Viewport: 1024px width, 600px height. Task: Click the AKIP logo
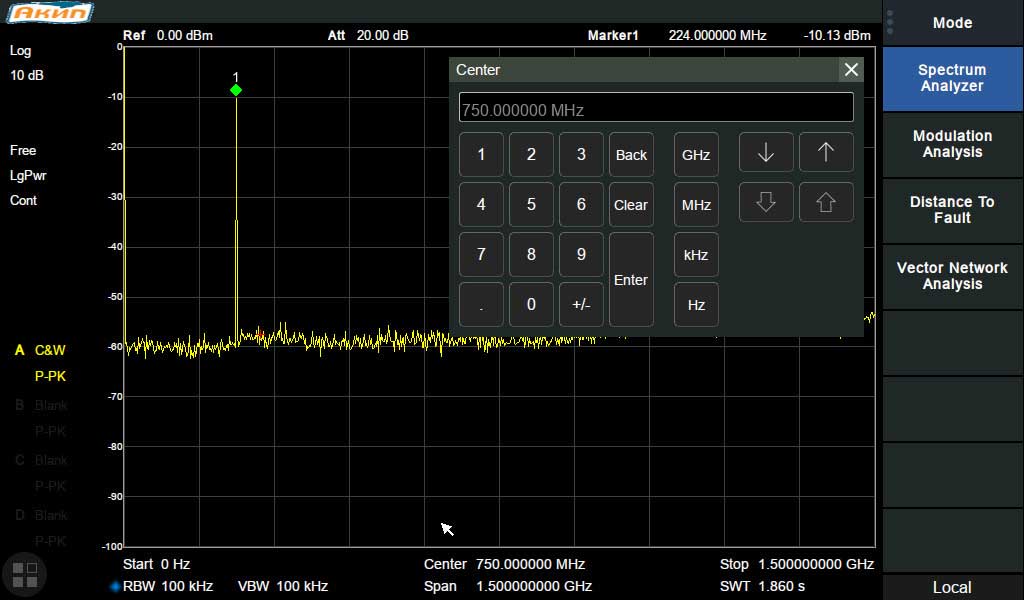[x=50, y=12]
